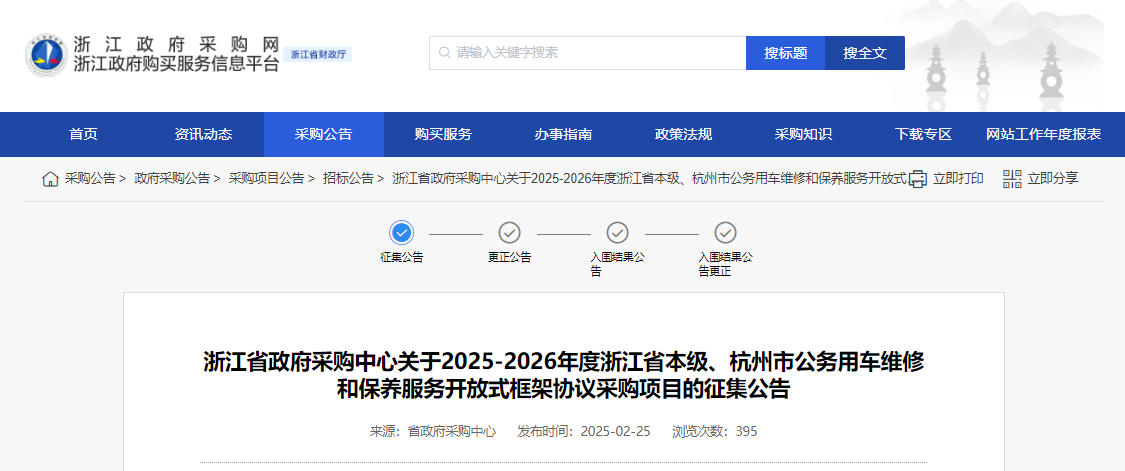Select the 入围结果公告更正 step circle

pyautogui.click(x=725, y=233)
